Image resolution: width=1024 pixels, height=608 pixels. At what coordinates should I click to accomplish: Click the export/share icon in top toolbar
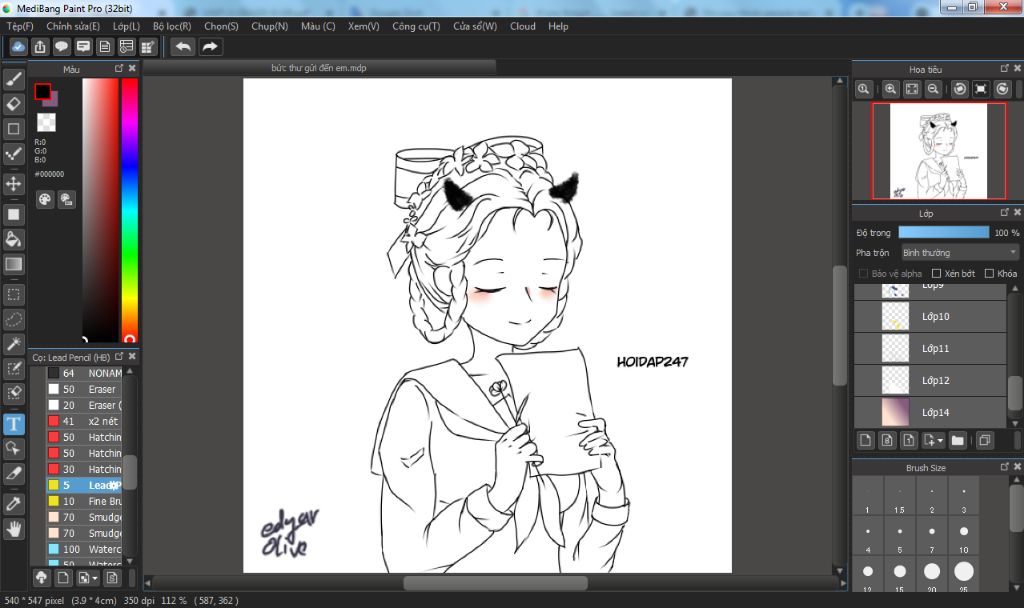pyautogui.click(x=40, y=47)
